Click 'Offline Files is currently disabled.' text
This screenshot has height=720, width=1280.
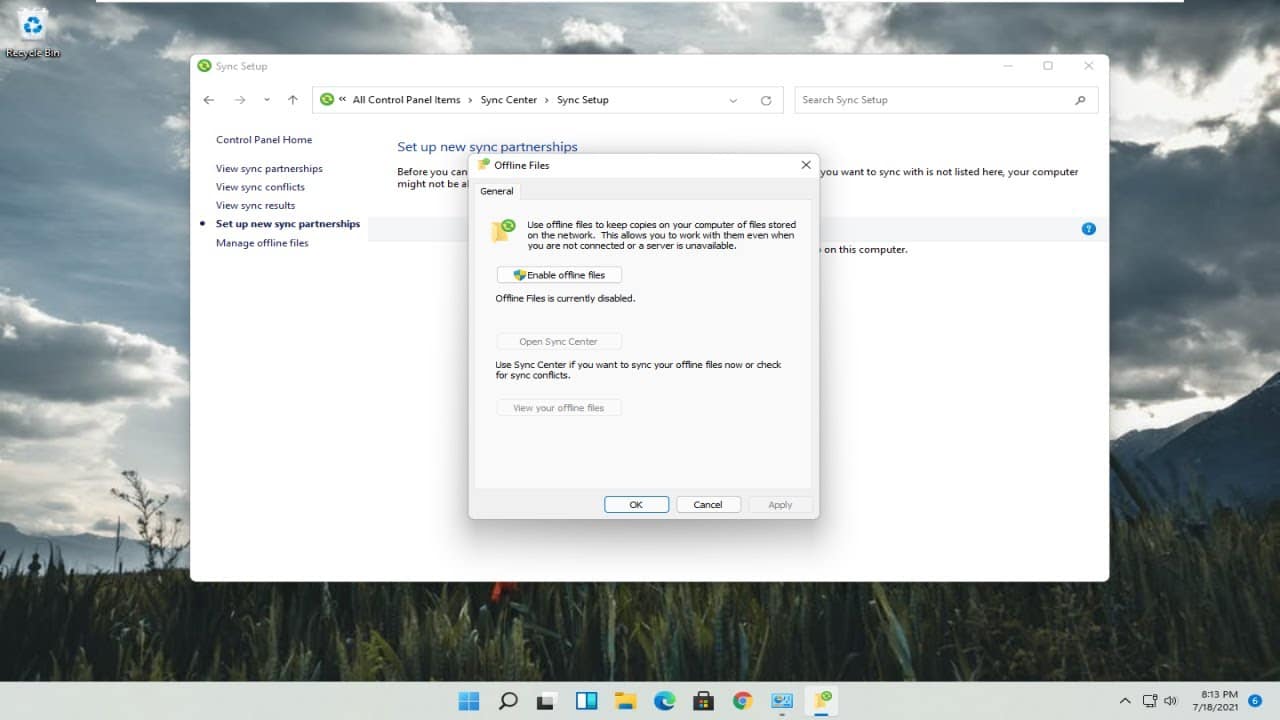coord(565,298)
